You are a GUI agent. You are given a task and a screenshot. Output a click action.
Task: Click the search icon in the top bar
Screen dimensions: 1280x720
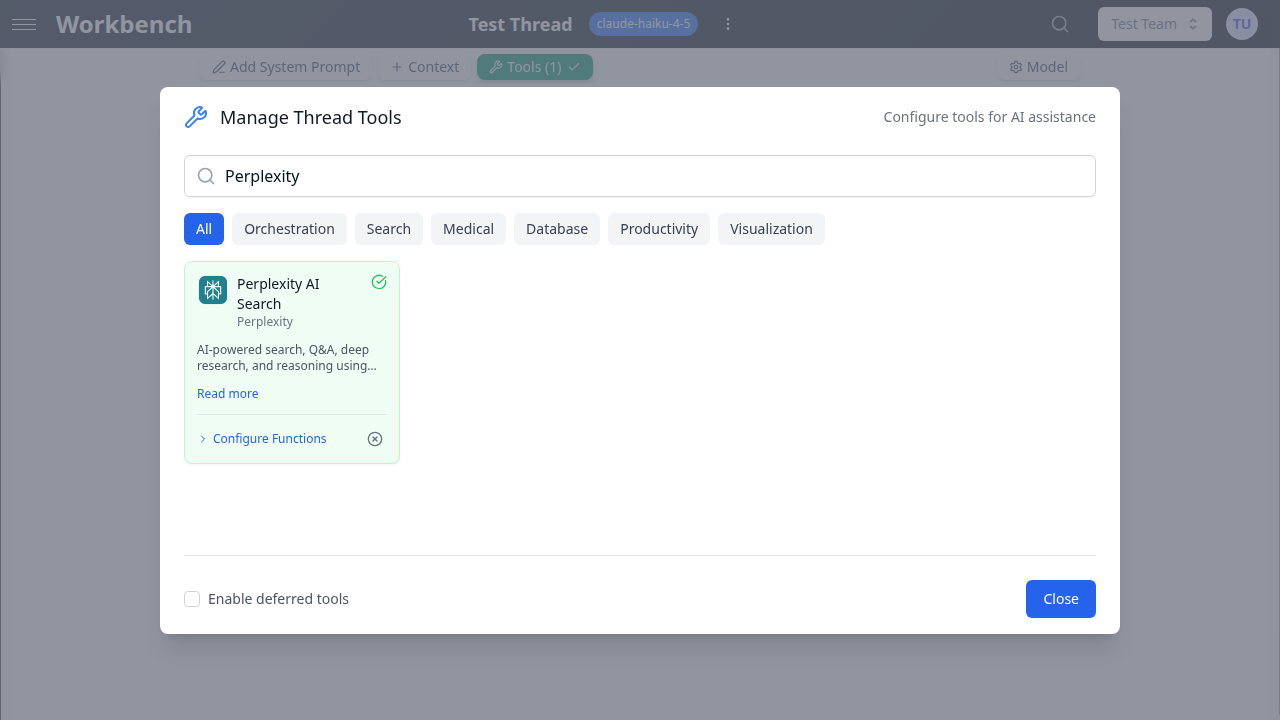[1059, 24]
